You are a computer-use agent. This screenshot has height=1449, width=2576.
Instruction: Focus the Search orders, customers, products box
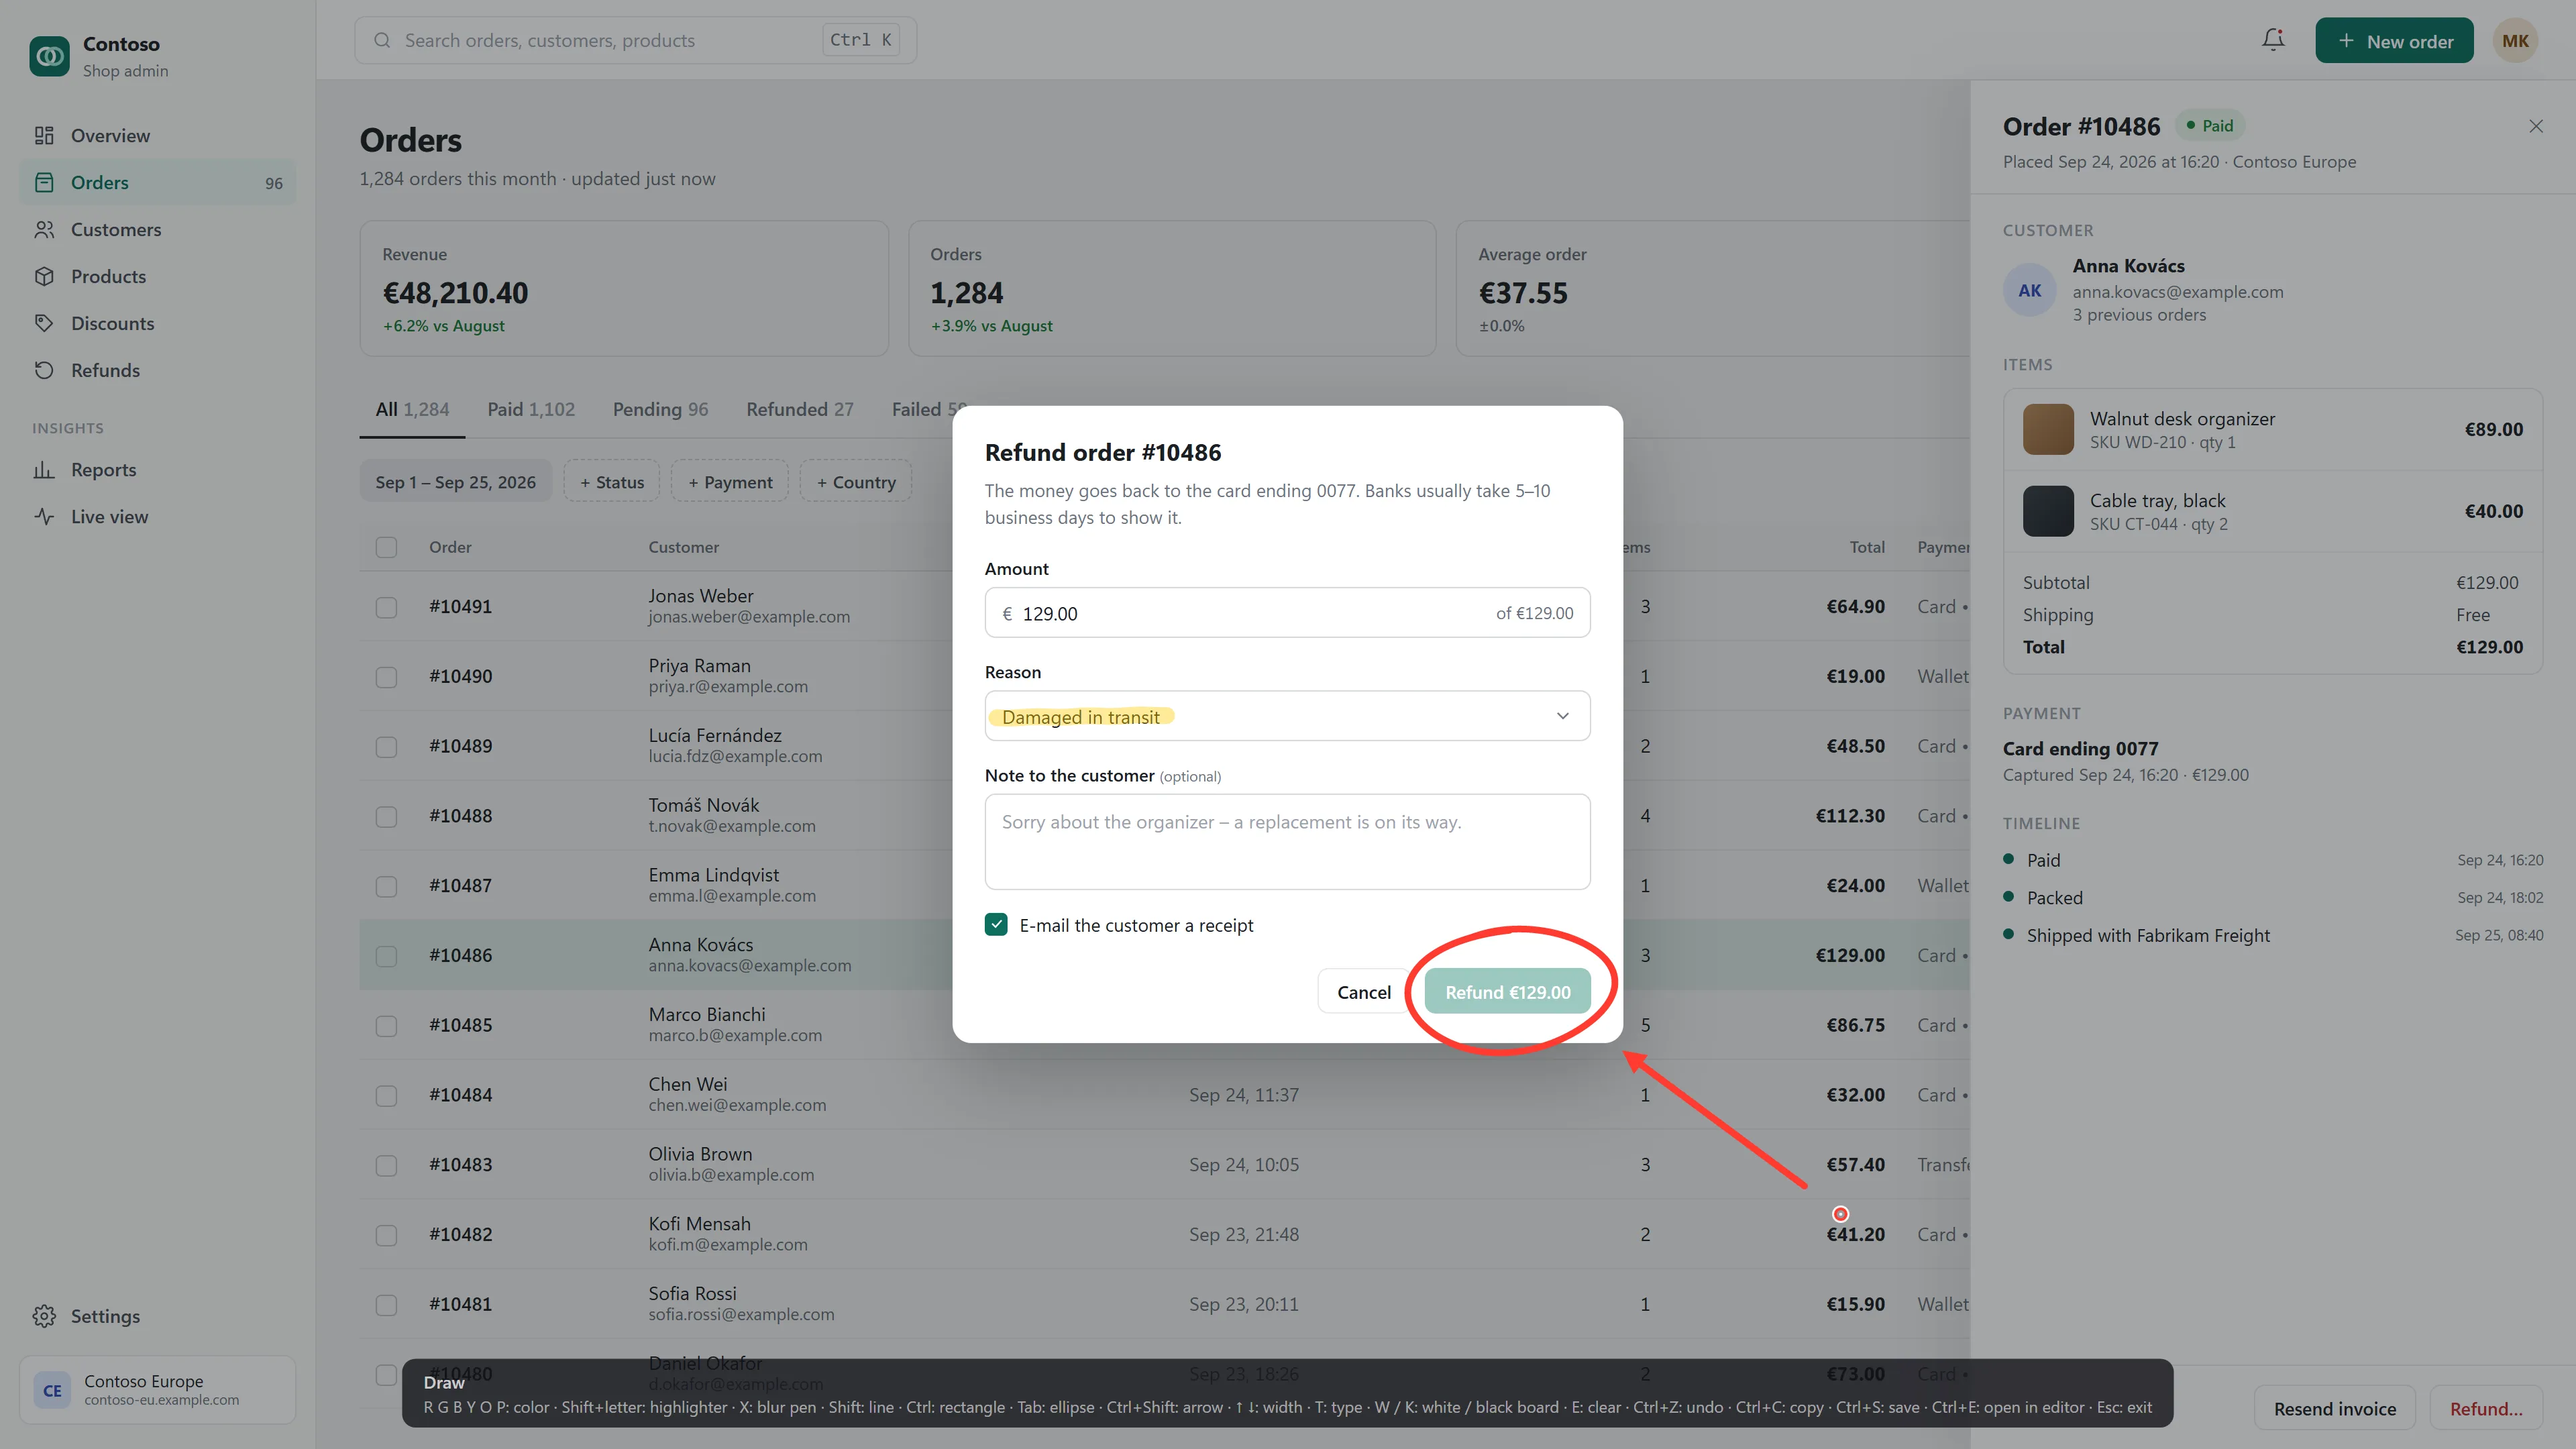click(x=635, y=40)
